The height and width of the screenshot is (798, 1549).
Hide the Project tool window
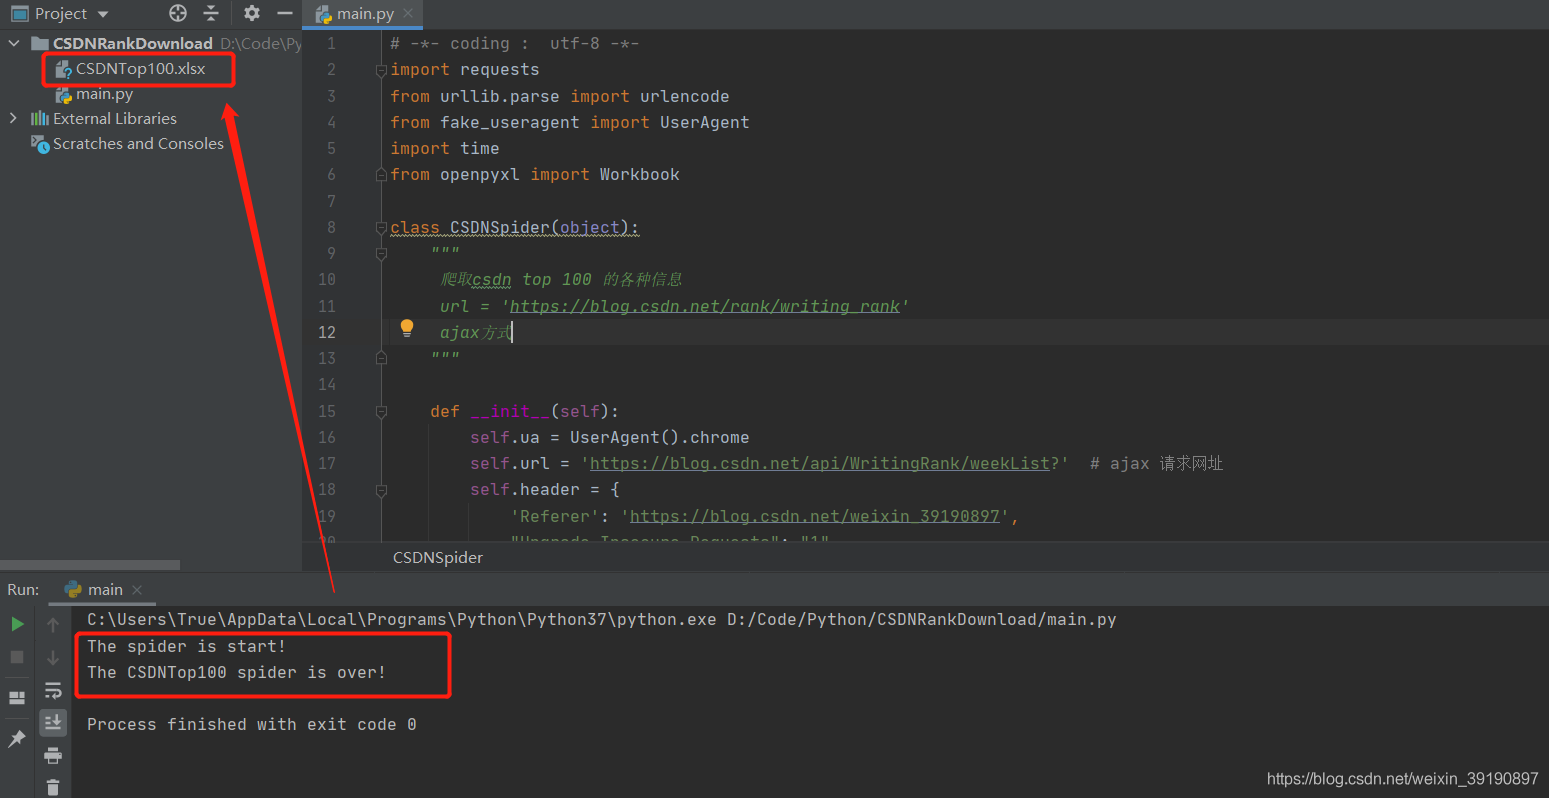click(285, 13)
